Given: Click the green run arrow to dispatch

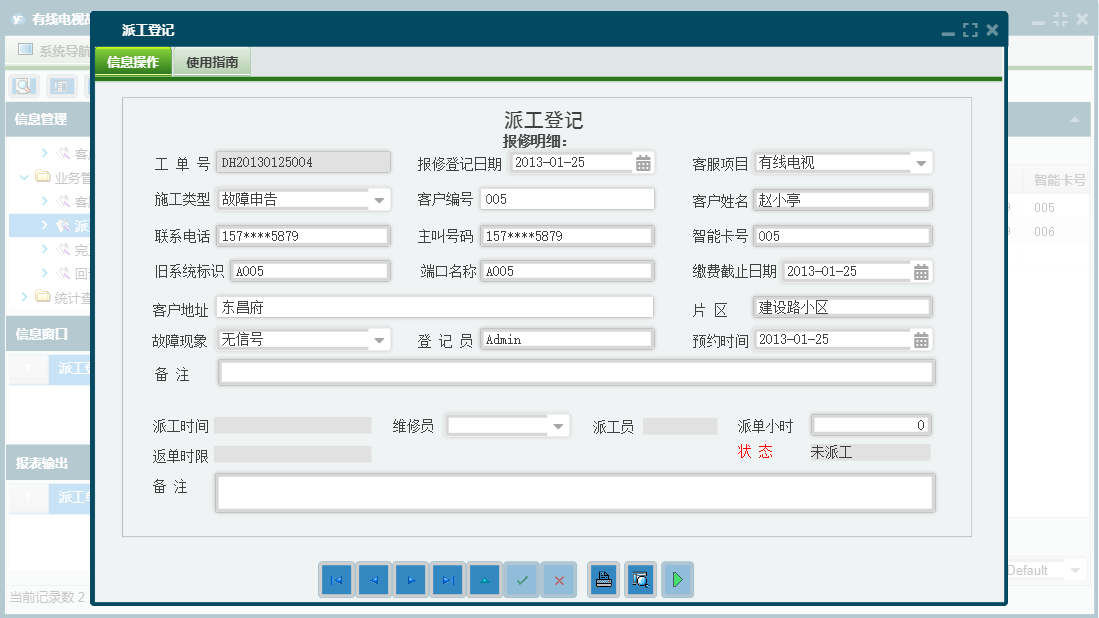Looking at the screenshot, I should click(x=677, y=579).
